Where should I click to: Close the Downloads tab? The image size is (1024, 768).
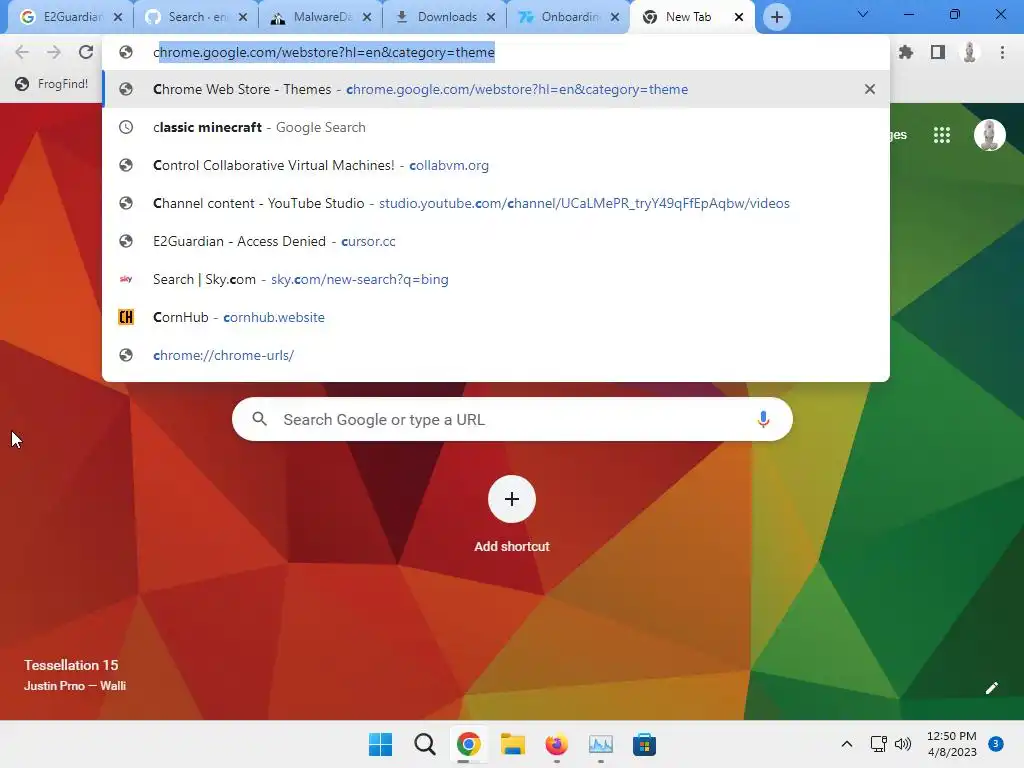[x=490, y=17]
